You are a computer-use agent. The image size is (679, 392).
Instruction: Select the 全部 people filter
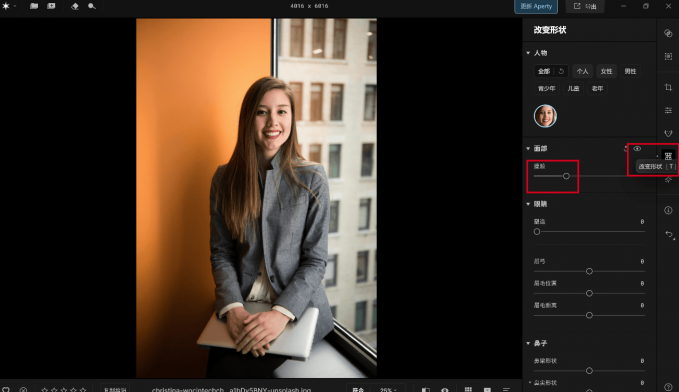pyautogui.click(x=544, y=71)
